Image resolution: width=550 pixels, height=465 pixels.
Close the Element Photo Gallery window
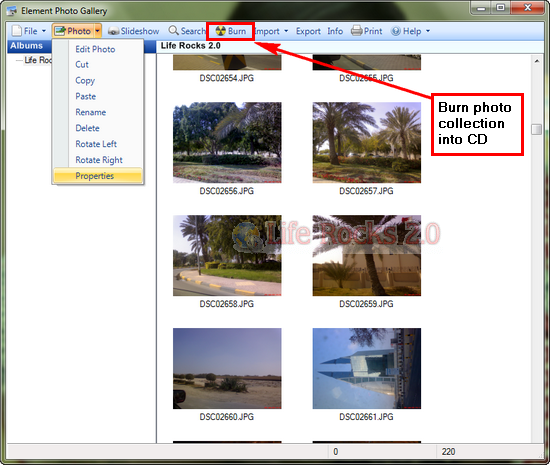pos(527,8)
